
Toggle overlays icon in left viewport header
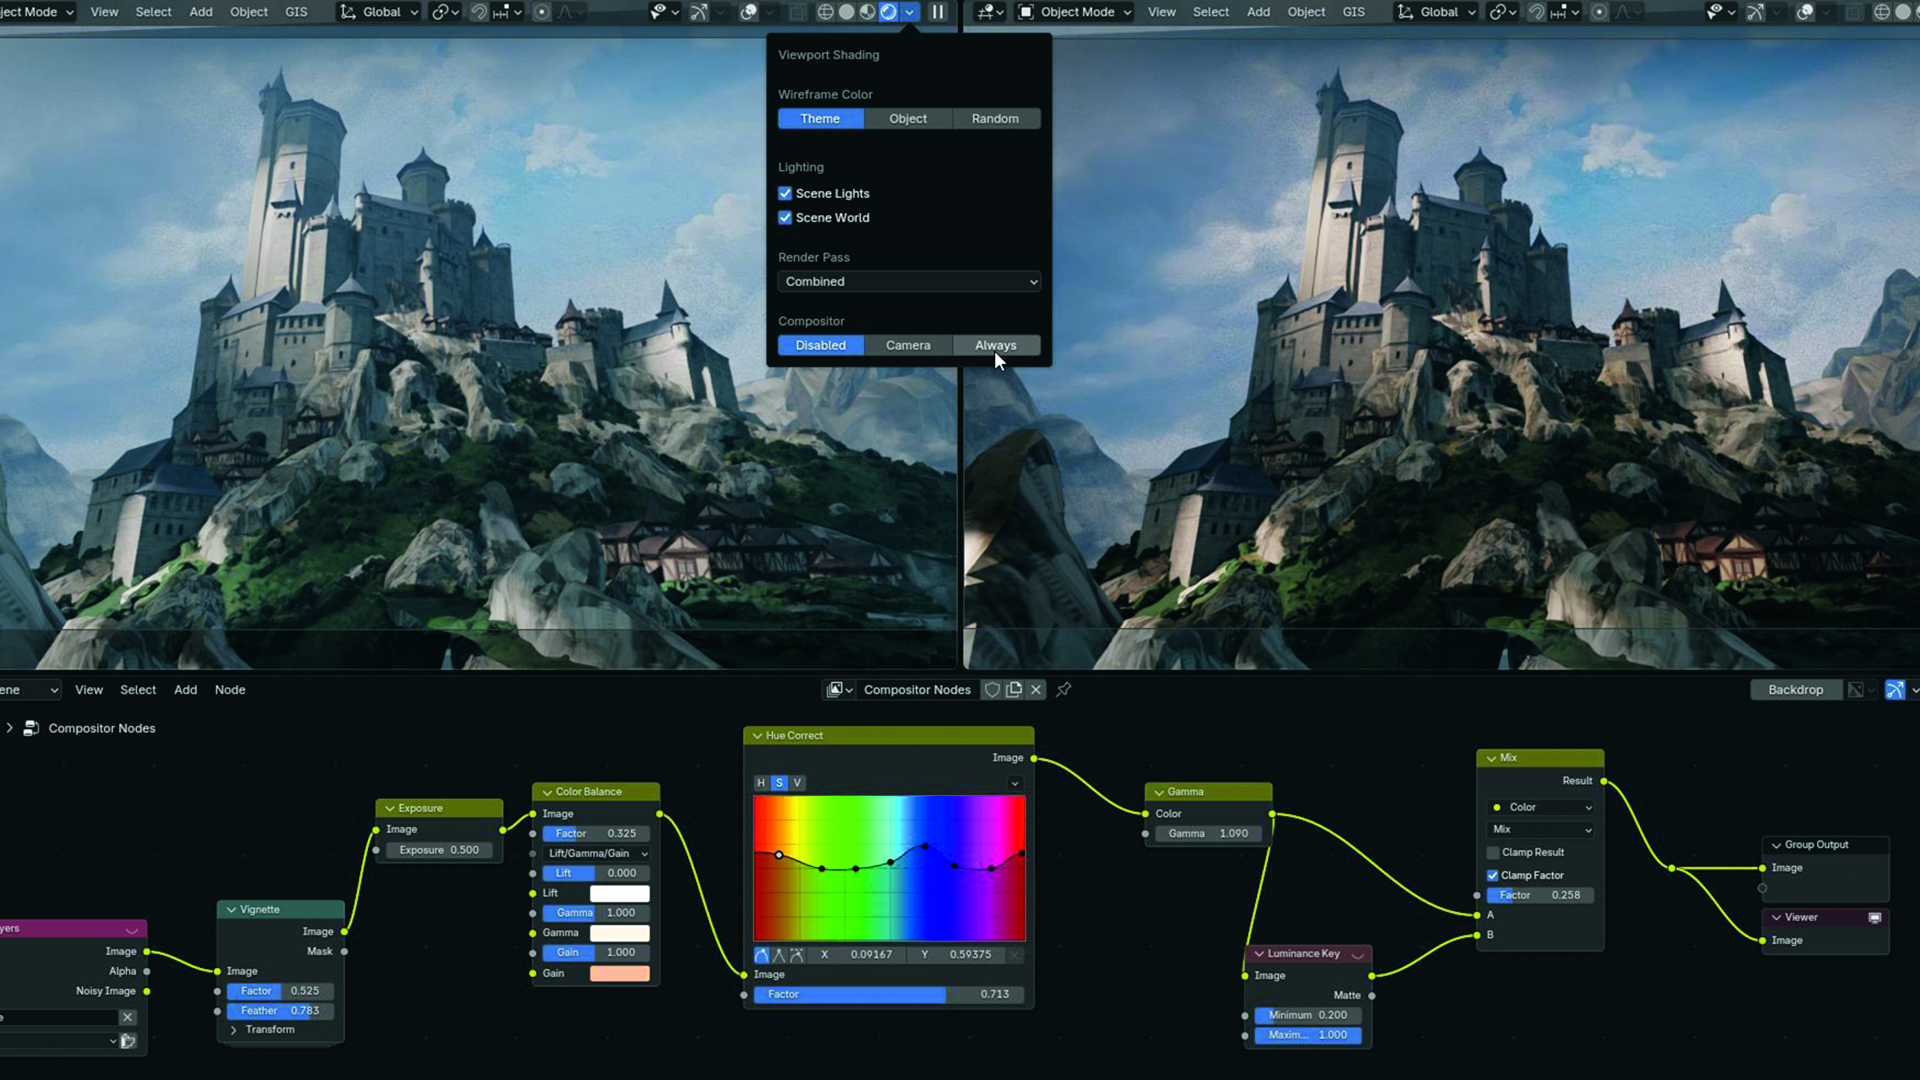748,12
